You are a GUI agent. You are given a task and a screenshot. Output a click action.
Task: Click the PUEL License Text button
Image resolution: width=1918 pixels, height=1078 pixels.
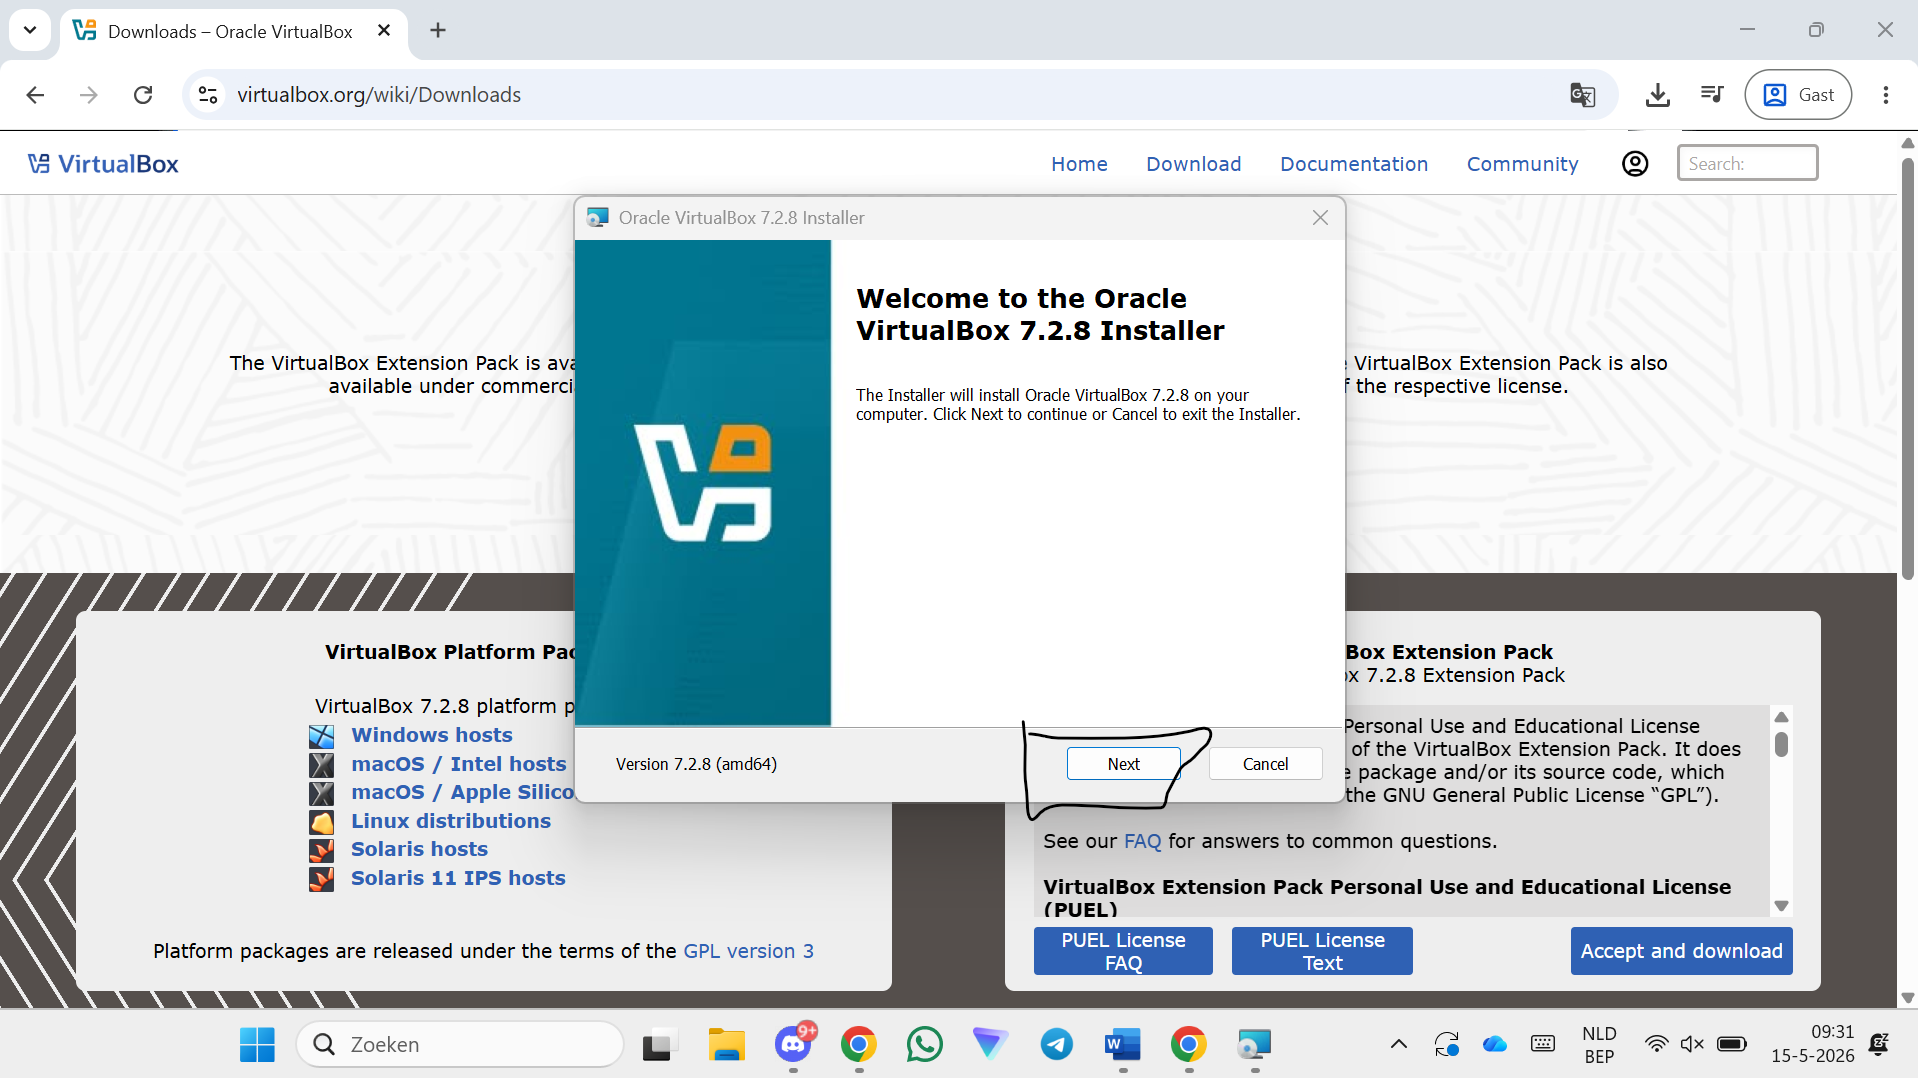(x=1322, y=951)
